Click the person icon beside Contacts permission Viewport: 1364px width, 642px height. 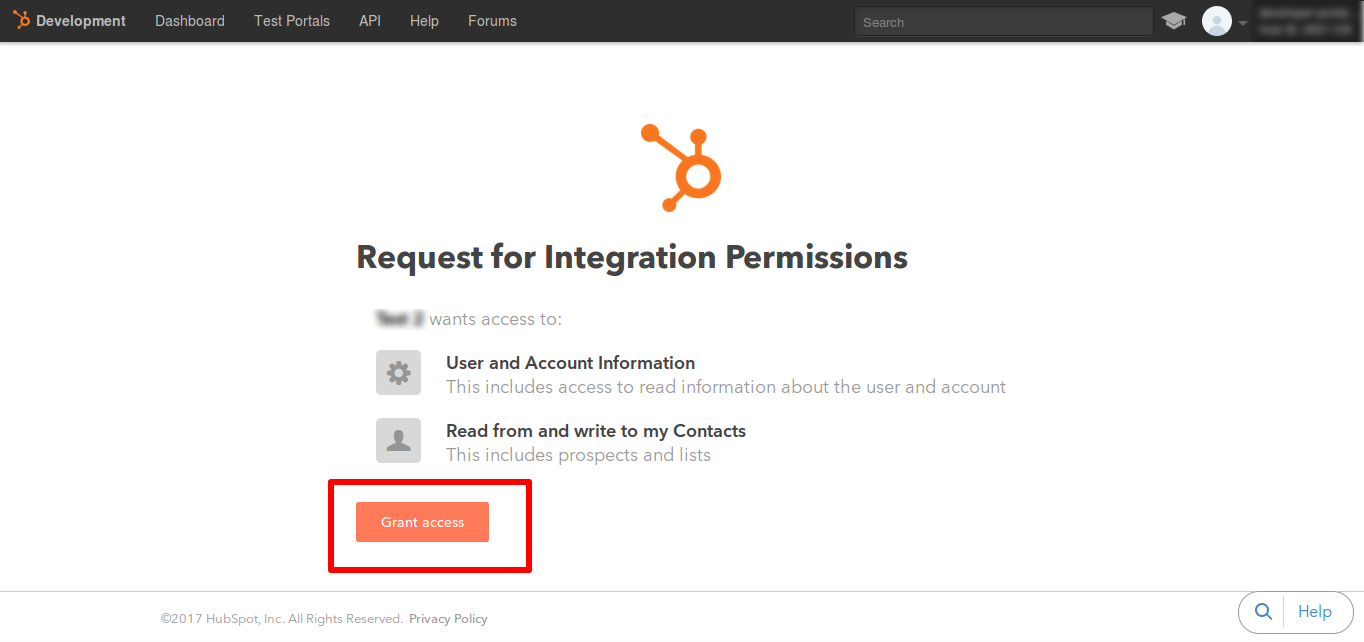398,441
